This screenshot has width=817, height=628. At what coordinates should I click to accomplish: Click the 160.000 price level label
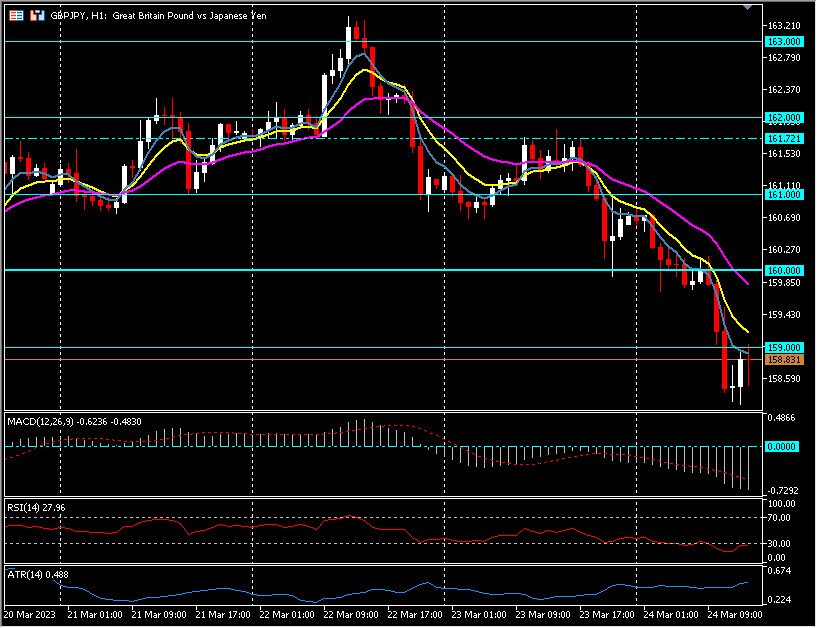point(782,270)
